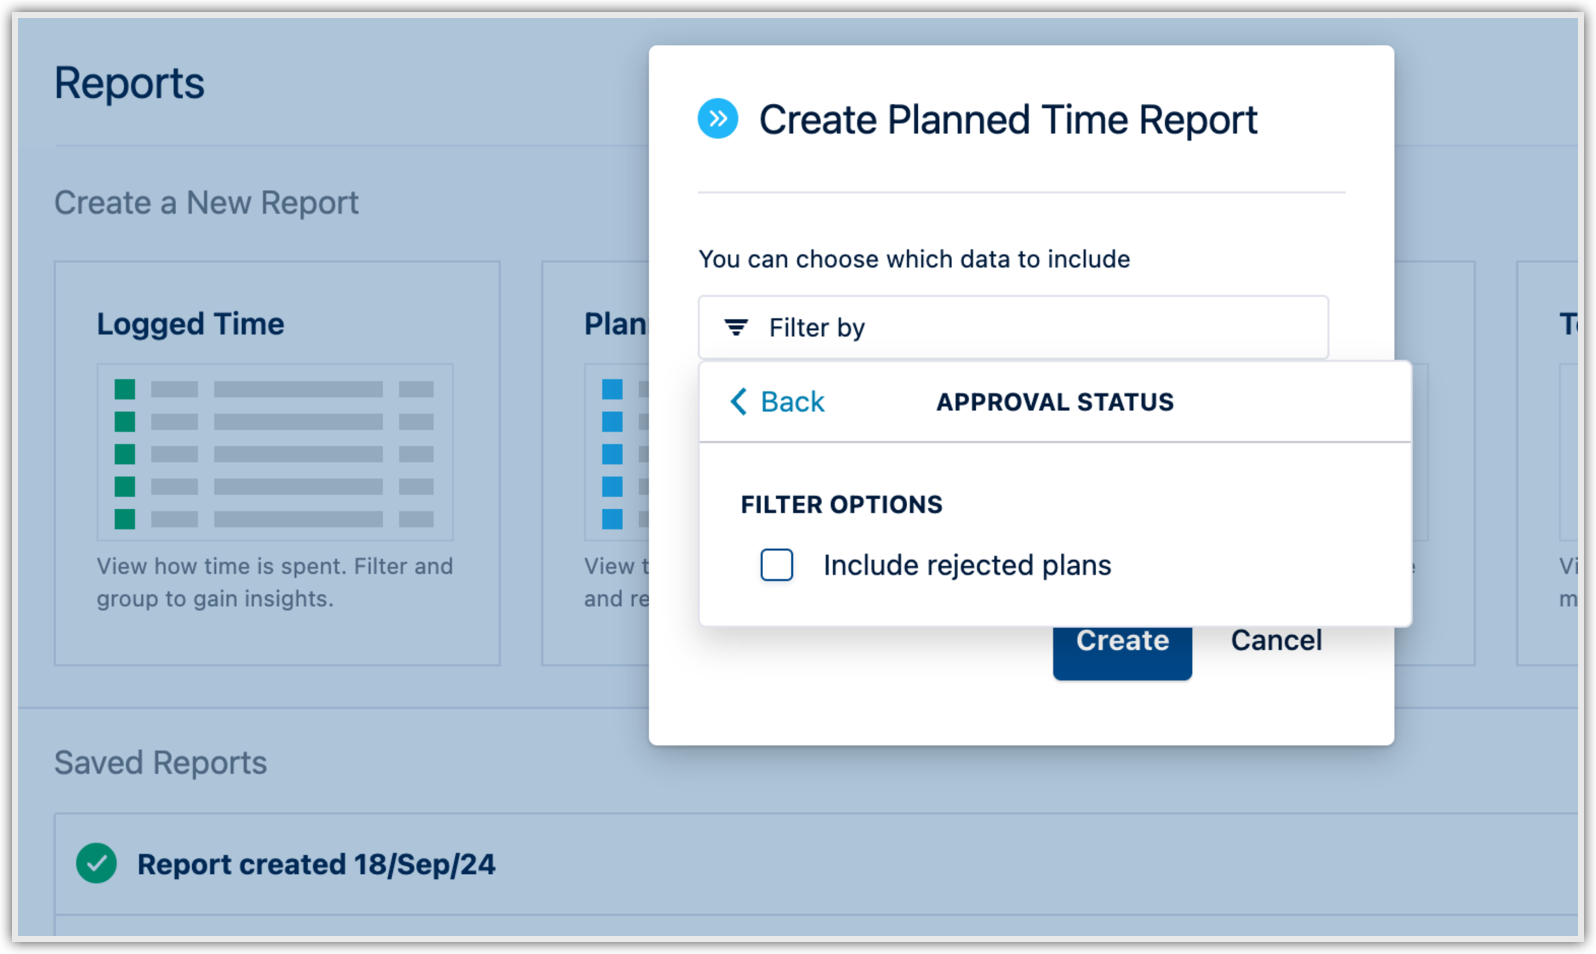The image size is (1596, 954).
Task: Open the Filter by dropdown
Action: pos(1012,327)
